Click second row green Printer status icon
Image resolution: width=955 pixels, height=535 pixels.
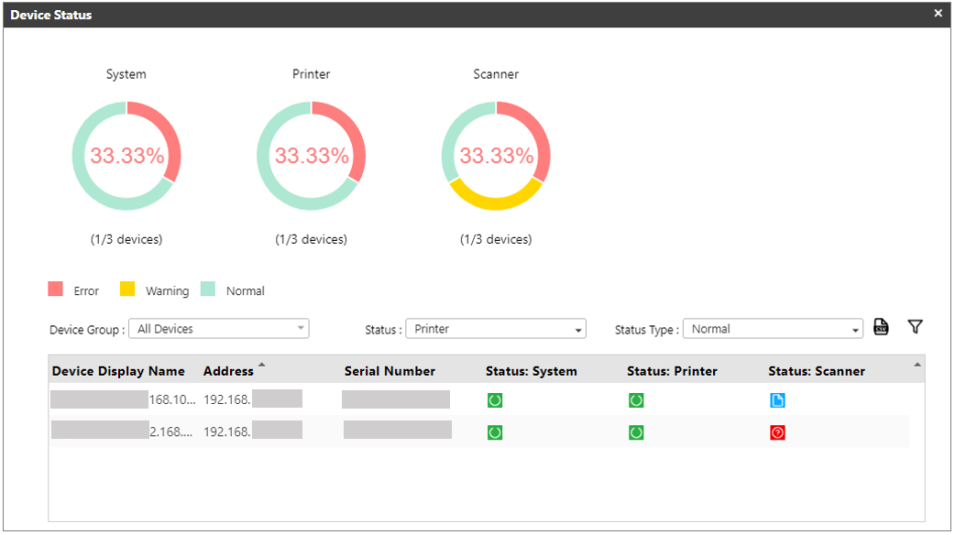636,433
